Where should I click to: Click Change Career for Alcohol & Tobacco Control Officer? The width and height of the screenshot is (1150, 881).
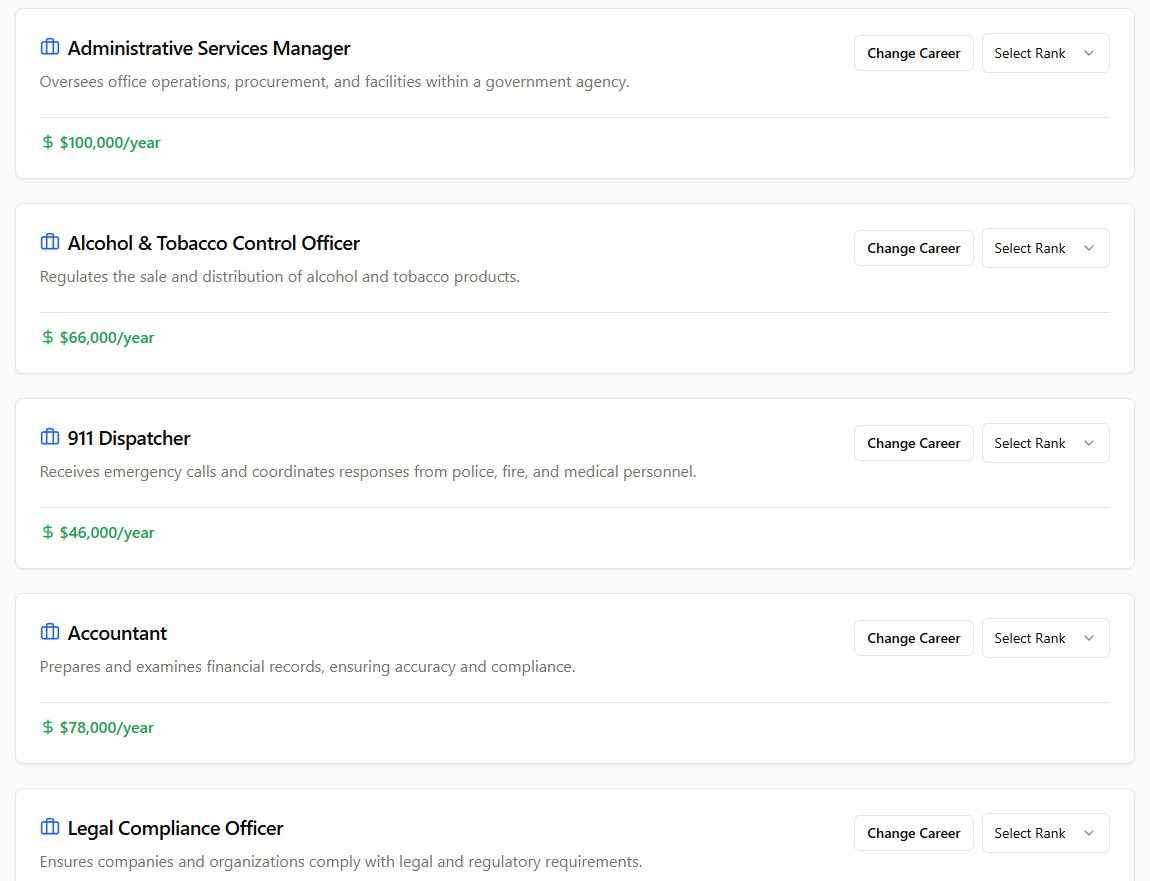pyautogui.click(x=913, y=248)
